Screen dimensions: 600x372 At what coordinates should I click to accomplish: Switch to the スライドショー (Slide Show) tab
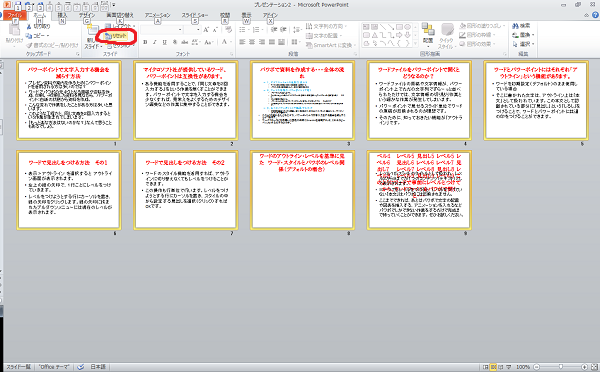(195, 15)
